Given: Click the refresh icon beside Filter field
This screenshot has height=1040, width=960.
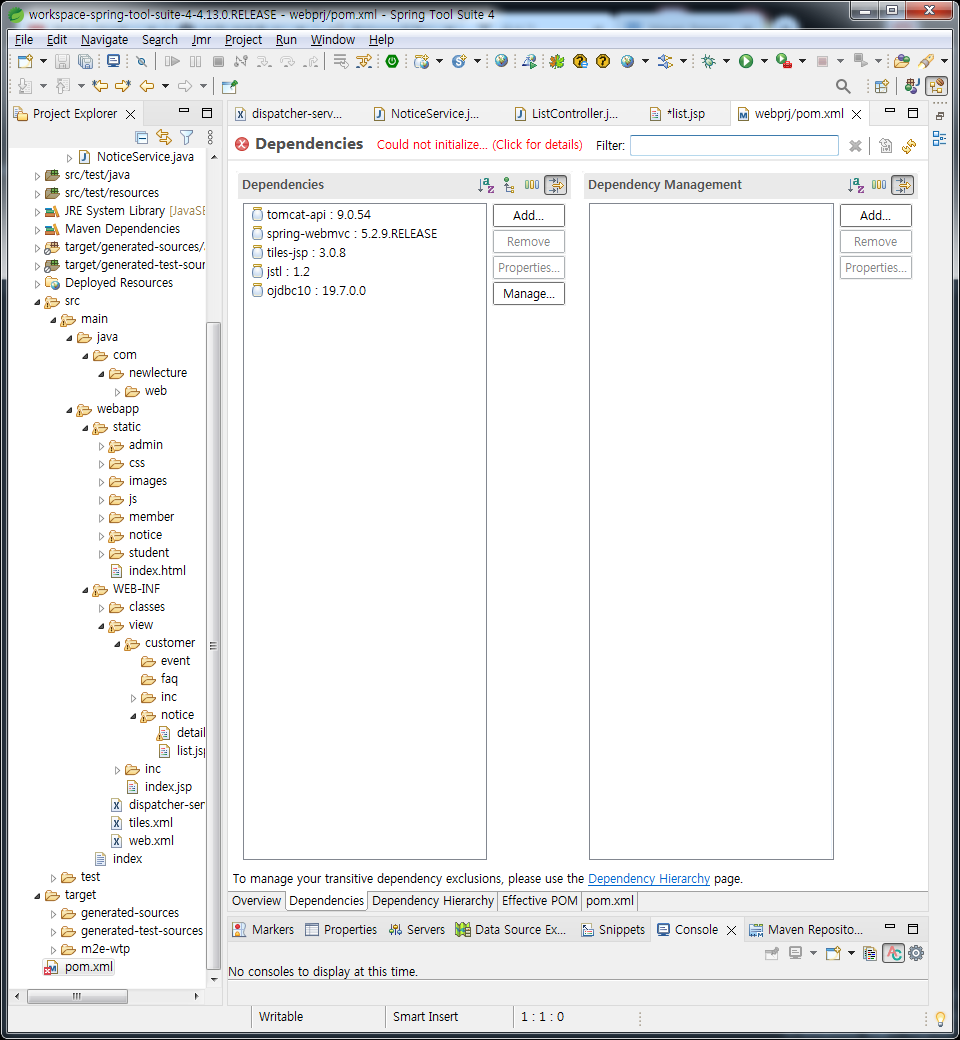Looking at the screenshot, I should (909, 146).
